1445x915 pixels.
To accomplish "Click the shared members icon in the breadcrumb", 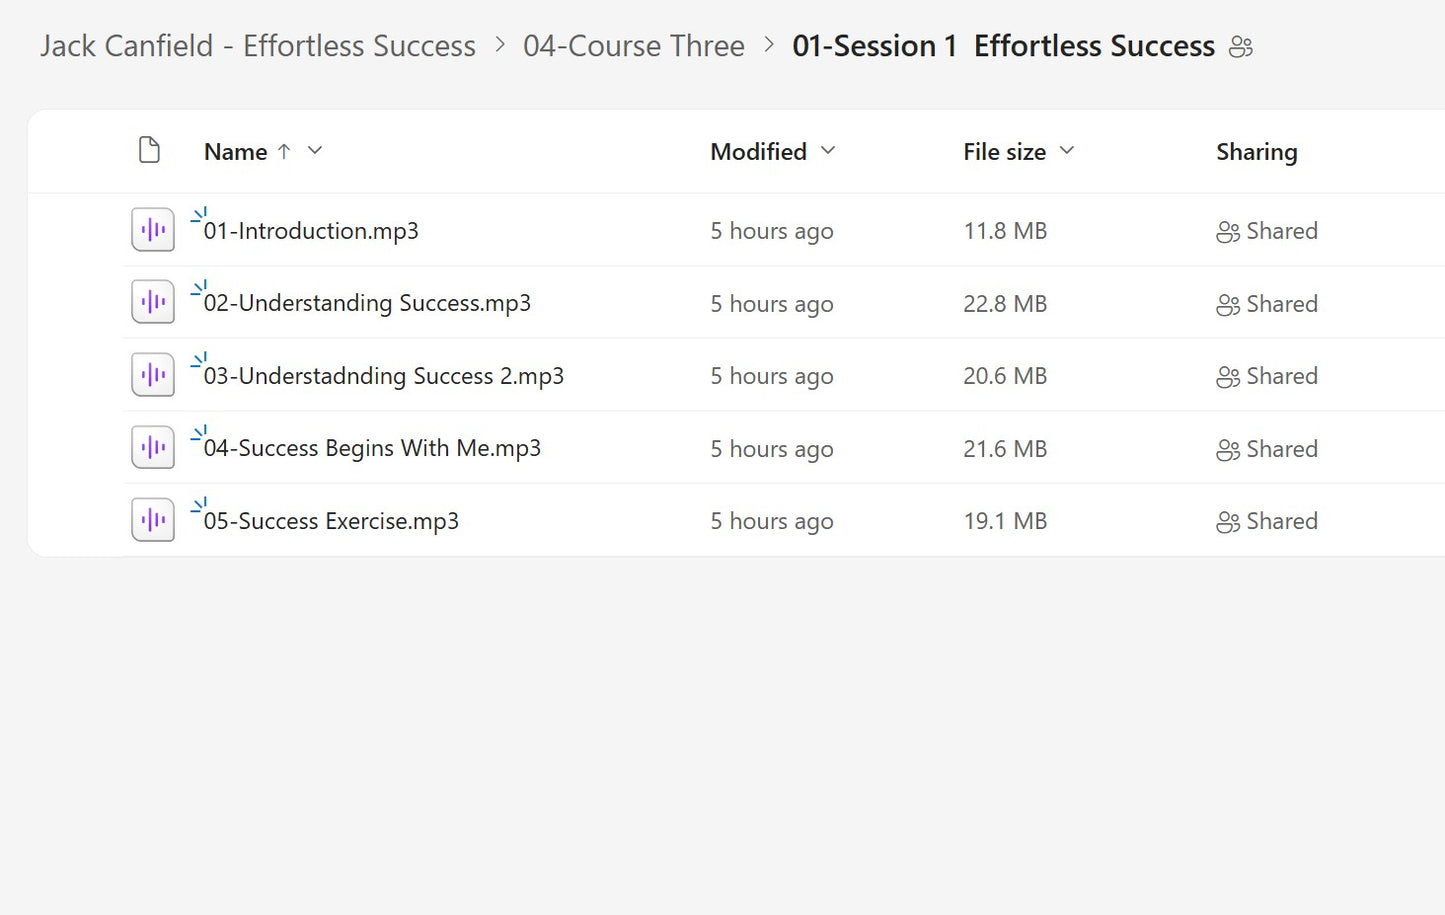I will [1240, 46].
